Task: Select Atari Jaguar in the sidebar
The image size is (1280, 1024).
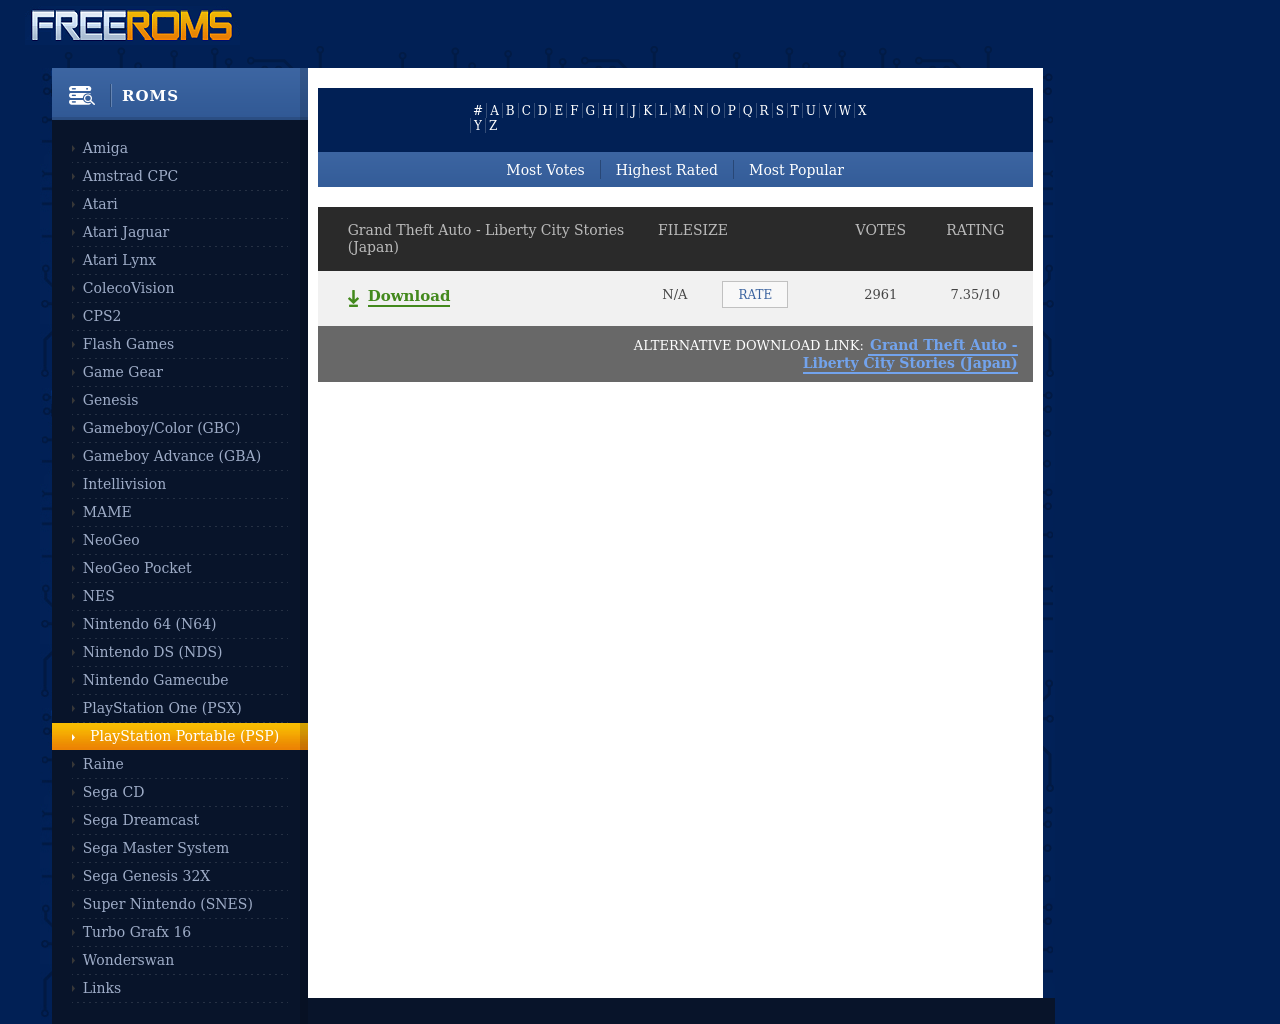Action: (126, 232)
